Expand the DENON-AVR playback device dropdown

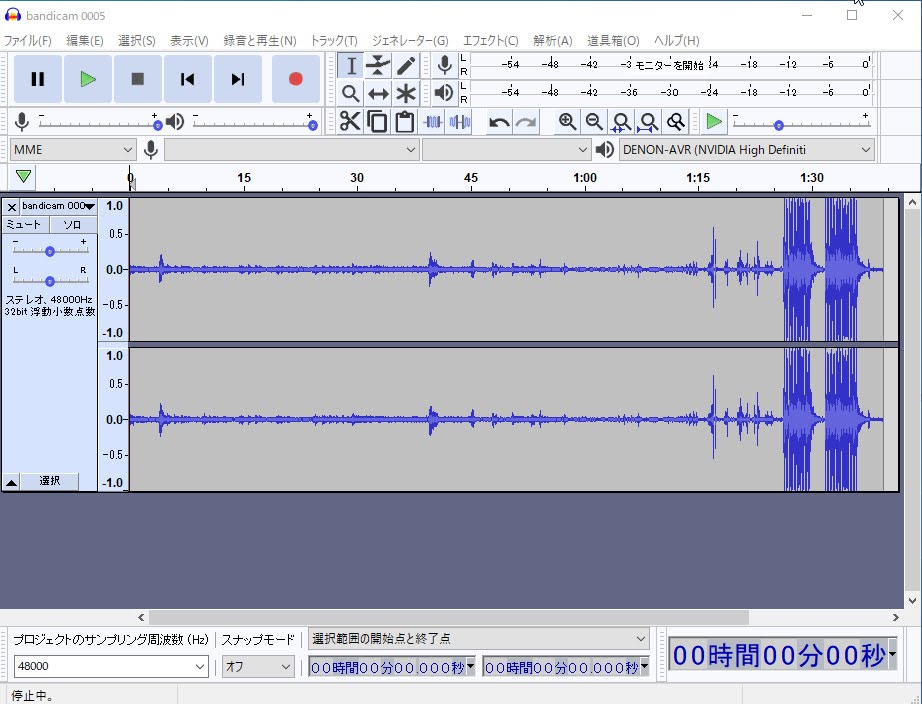coord(746,150)
